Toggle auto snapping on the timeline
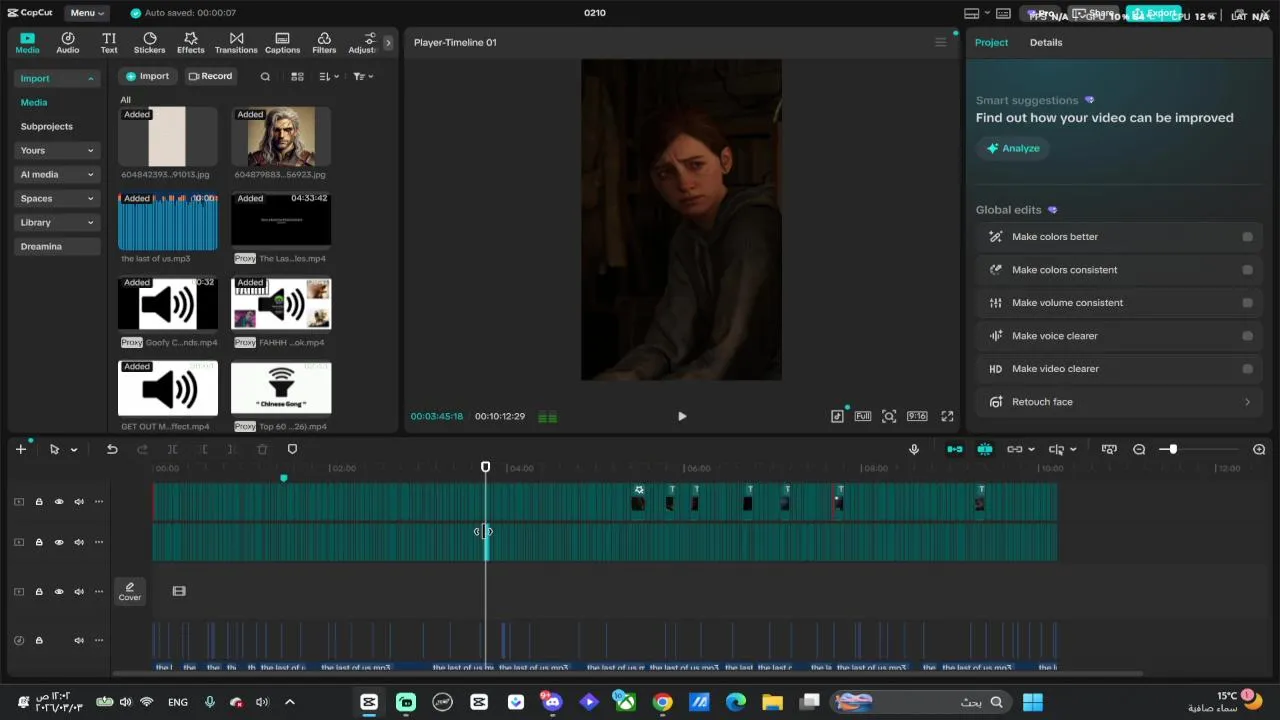The width and height of the screenshot is (1280, 720). [985, 449]
